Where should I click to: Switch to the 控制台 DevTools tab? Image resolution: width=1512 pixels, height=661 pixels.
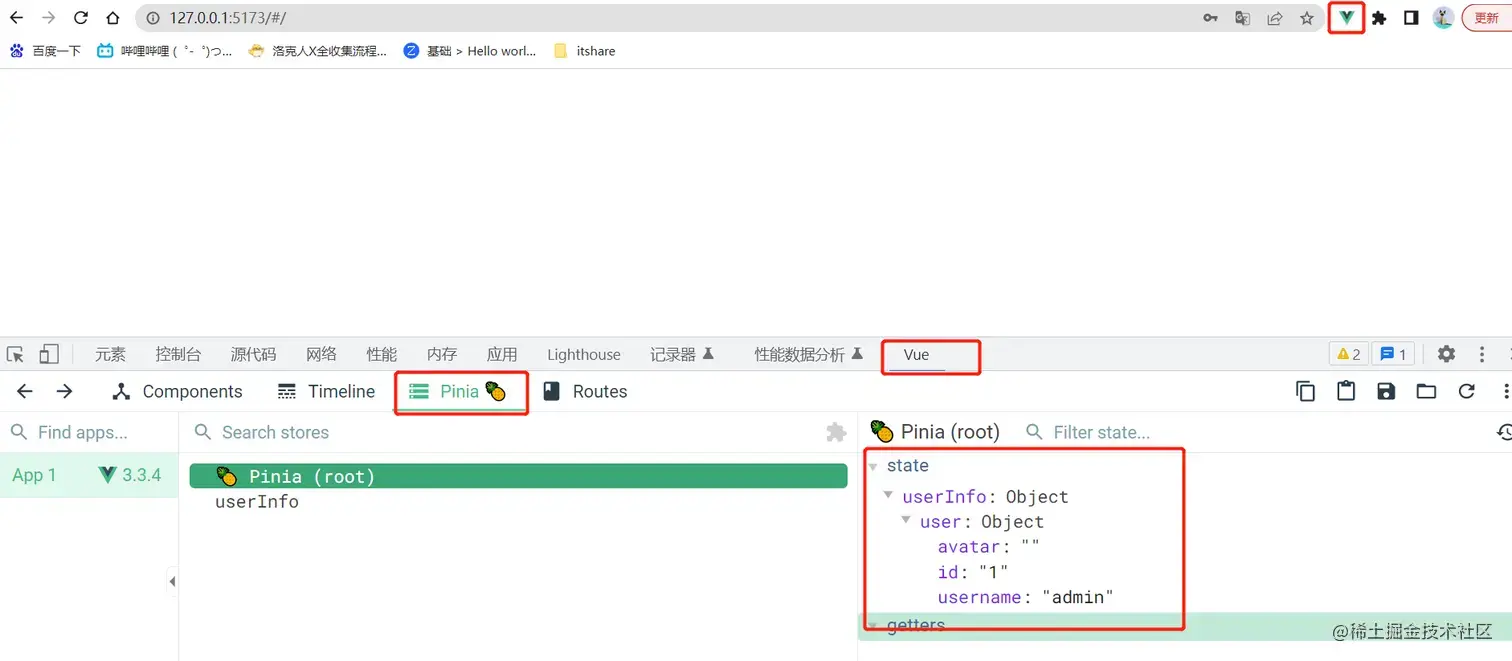(x=178, y=354)
